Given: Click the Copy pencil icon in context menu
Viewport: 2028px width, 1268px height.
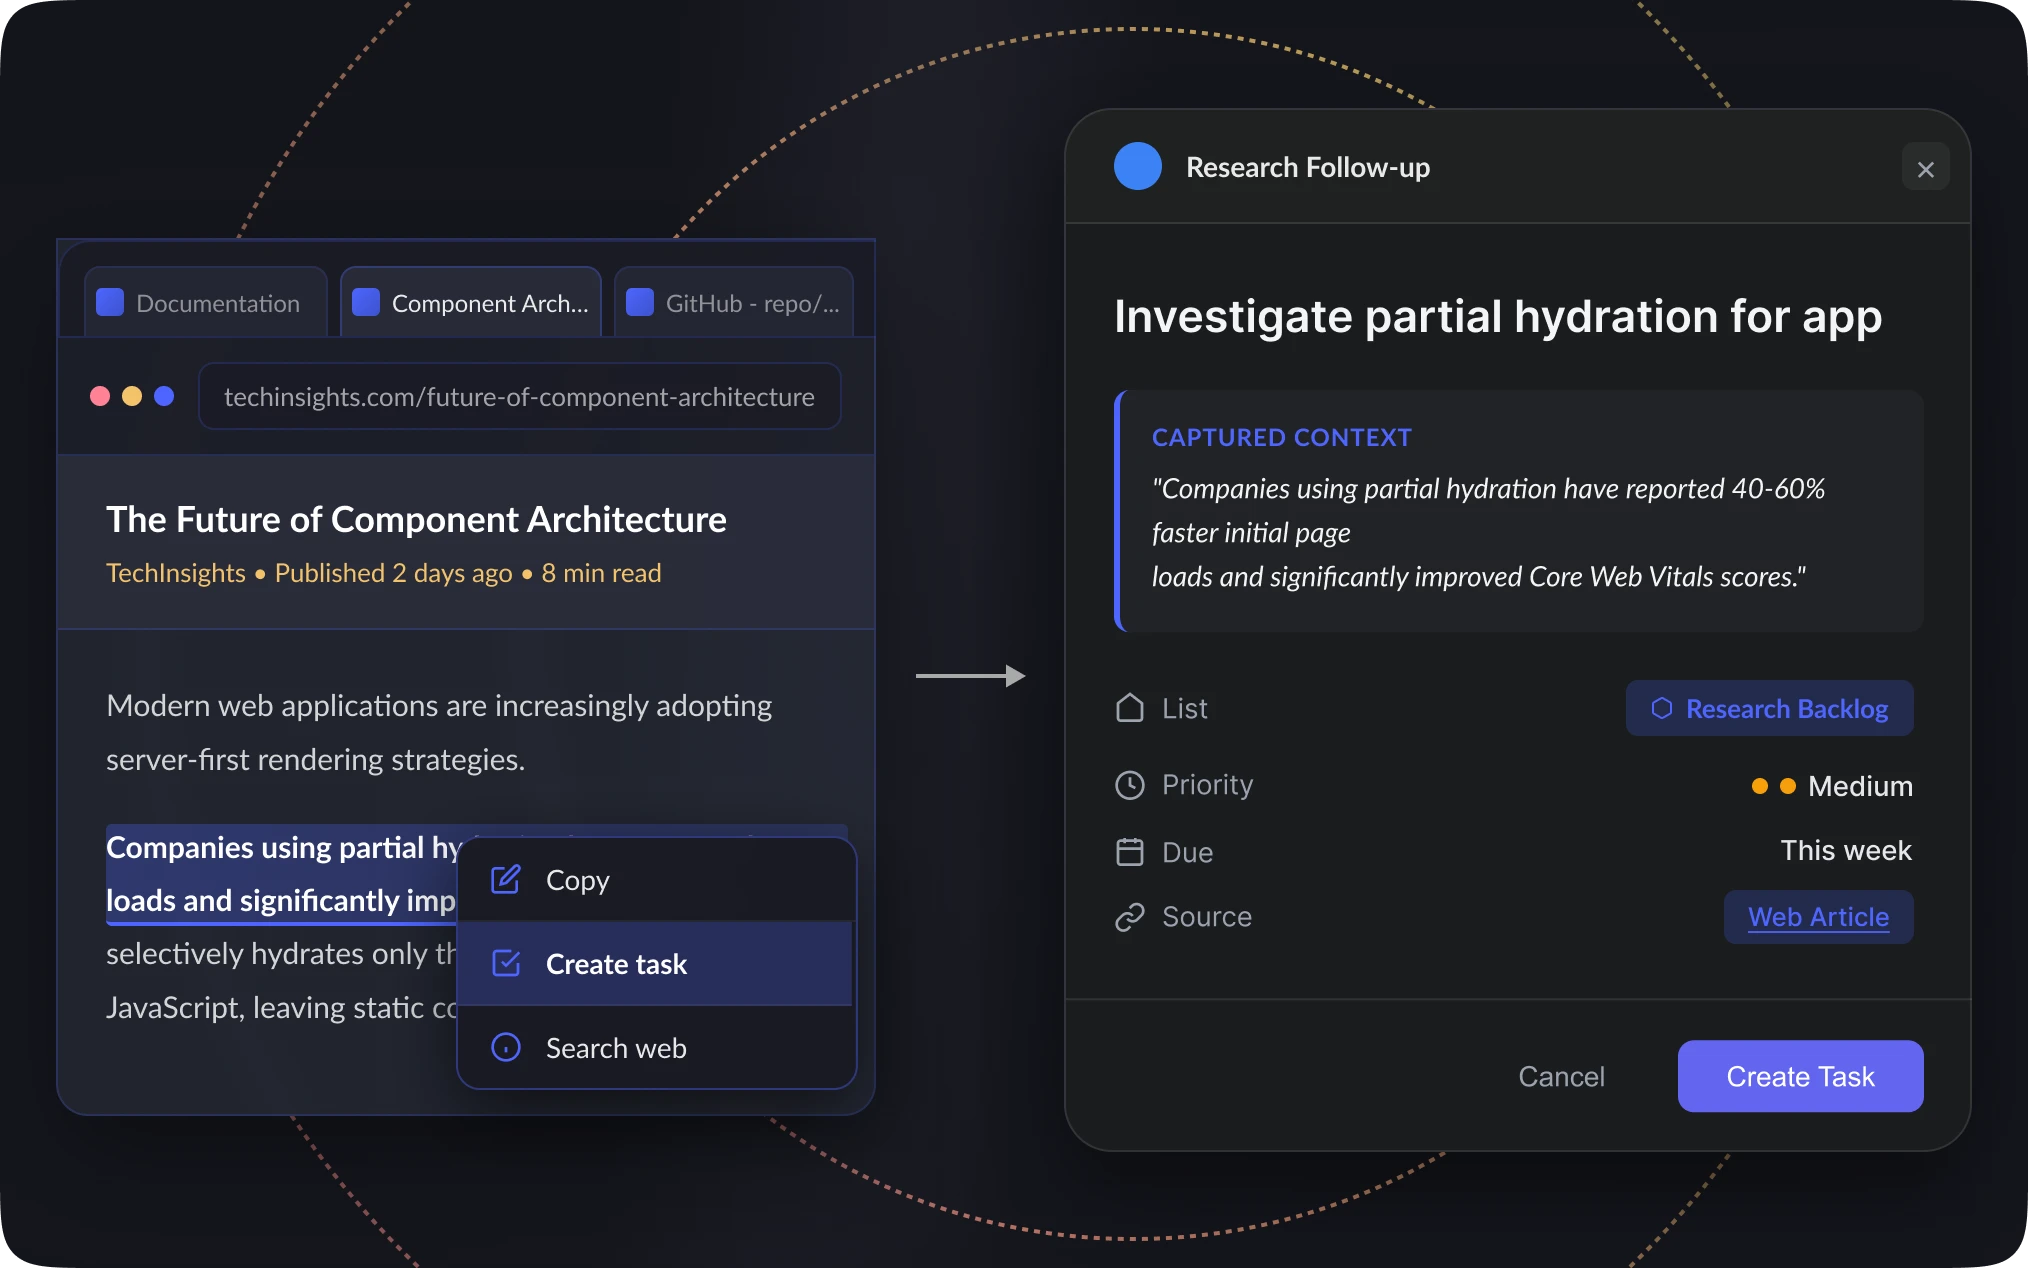Looking at the screenshot, I should pyautogui.click(x=506, y=880).
